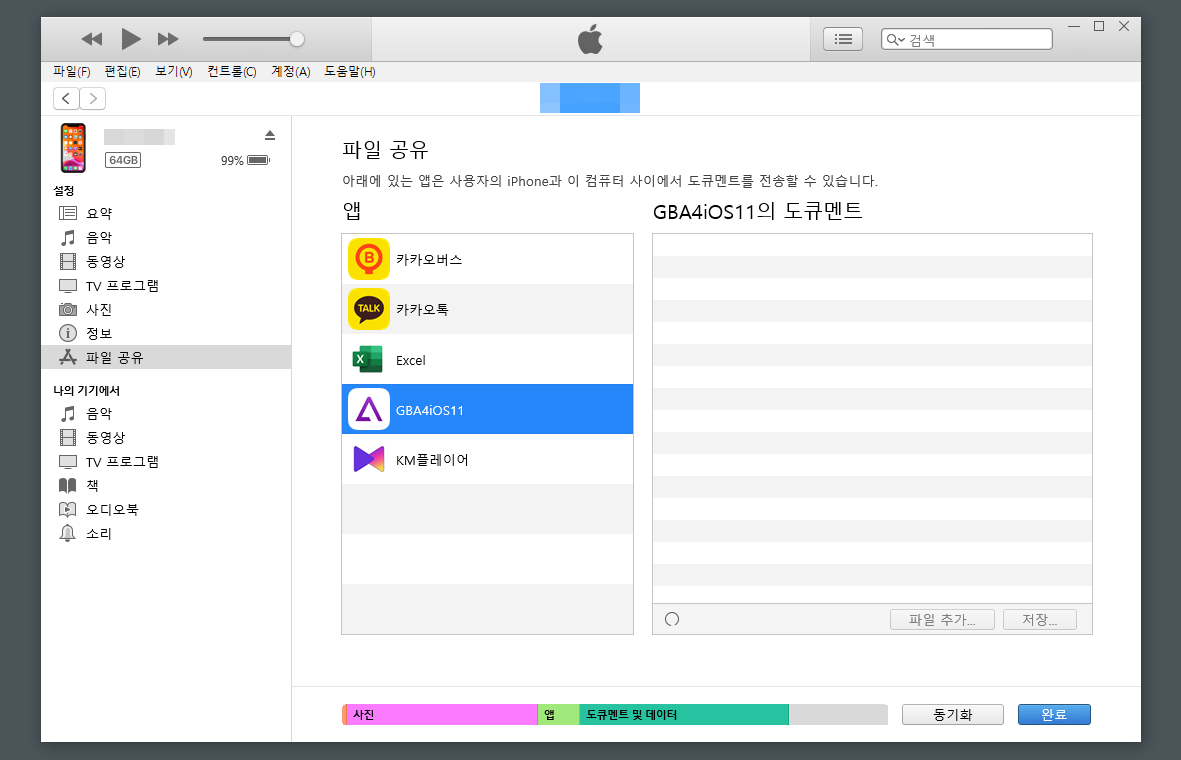The width and height of the screenshot is (1181, 760).
Task: Click the 완료 button
Action: [x=1054, y=714]
